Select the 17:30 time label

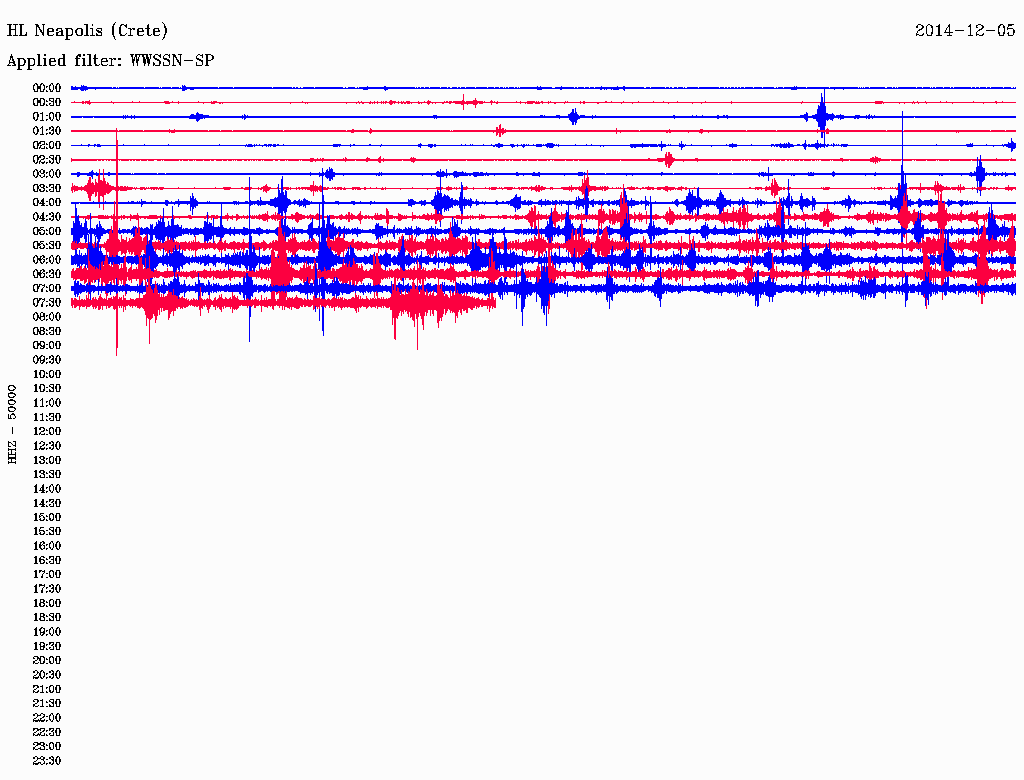point(47,589)
